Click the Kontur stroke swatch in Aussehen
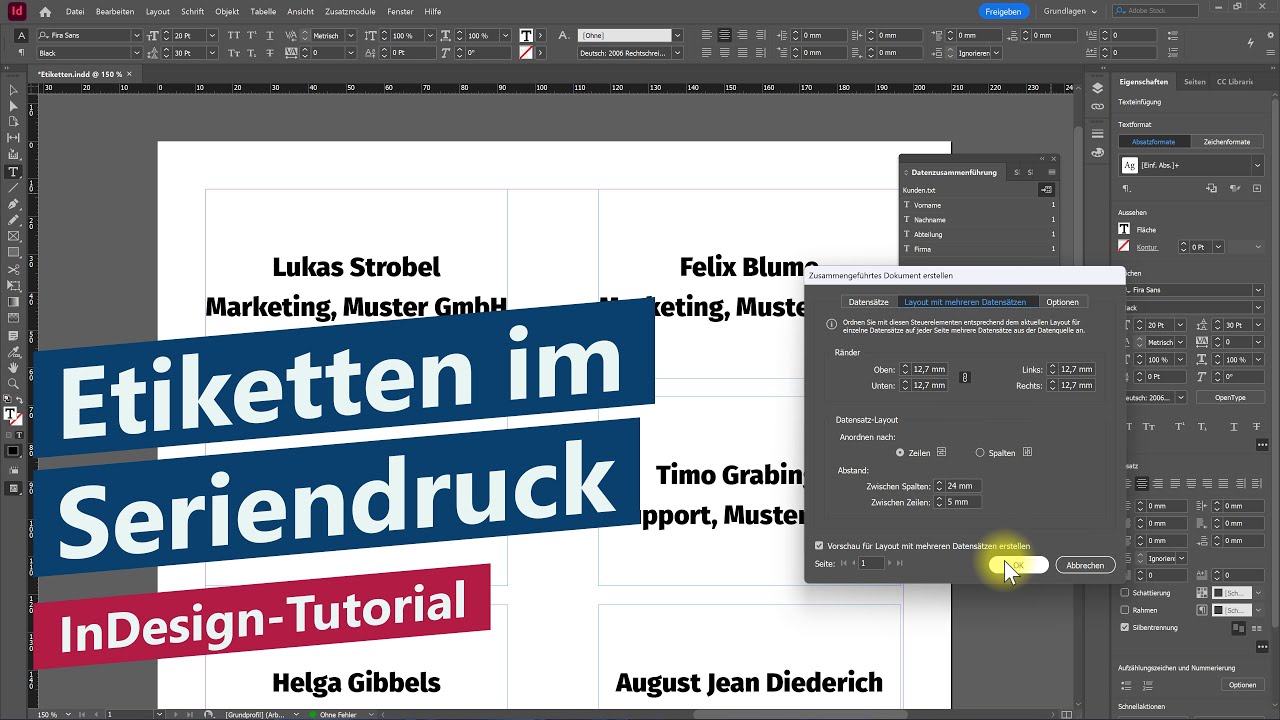 (1124, 246)
